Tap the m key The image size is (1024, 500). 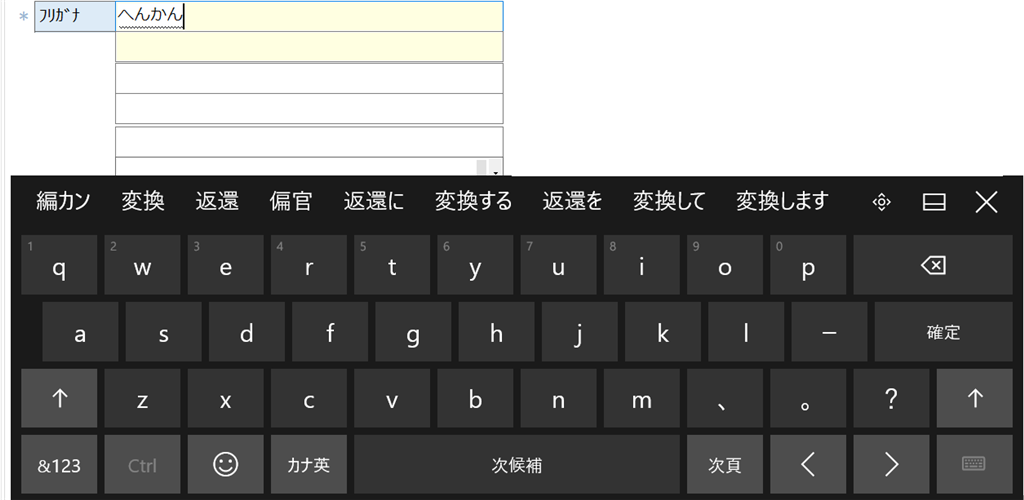[x=641, y=398]
